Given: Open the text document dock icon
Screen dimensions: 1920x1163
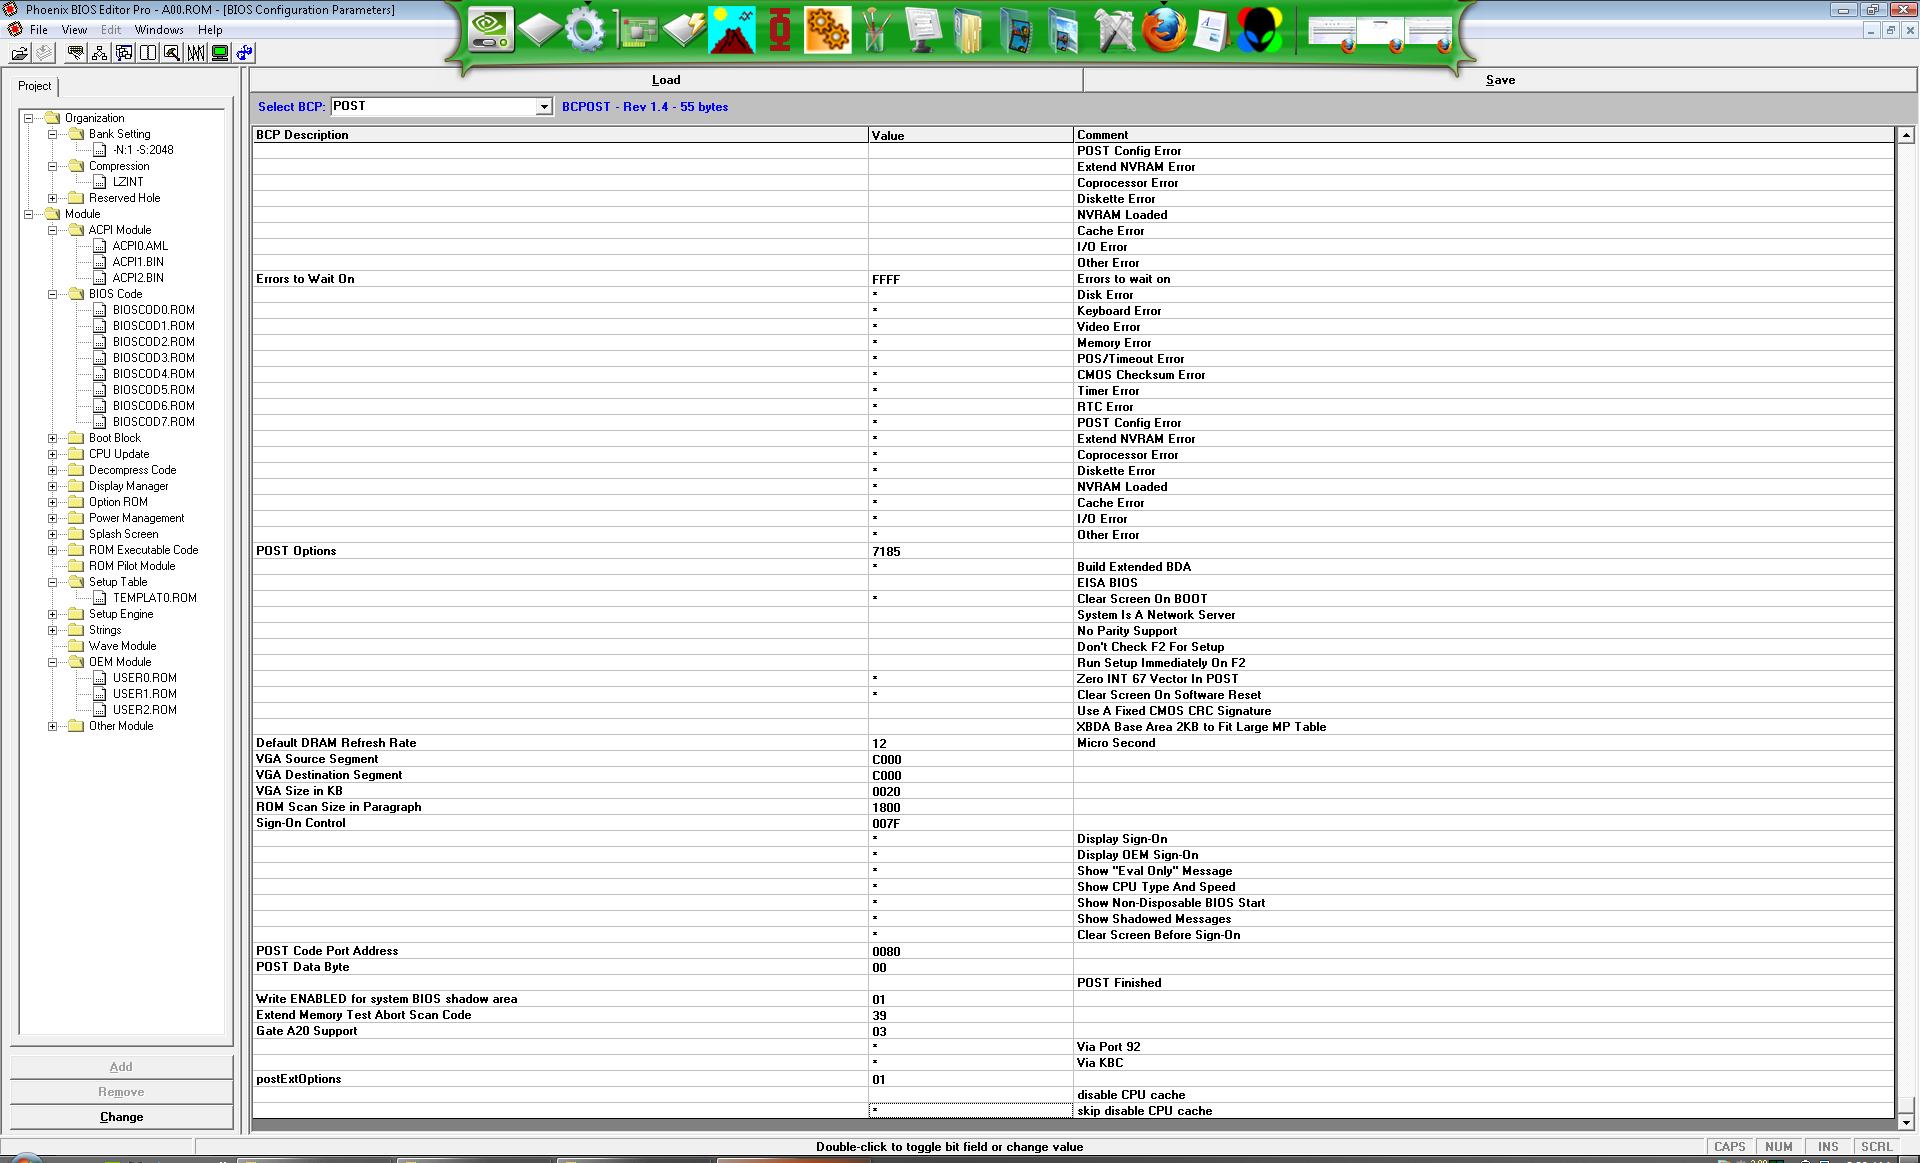Looking at the screenshot, I should tap(1211, 30).
